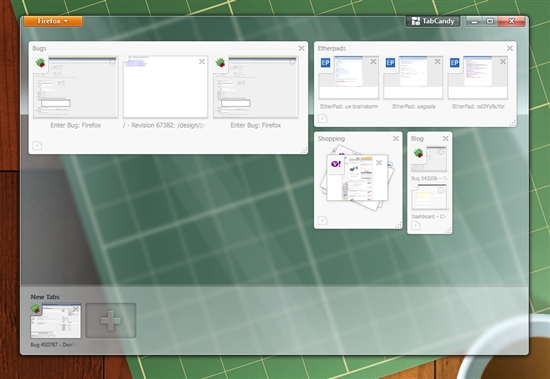550x379 pixels.
Task: Add a new tab to the Shopping group
Action: (x=323, y=220)
